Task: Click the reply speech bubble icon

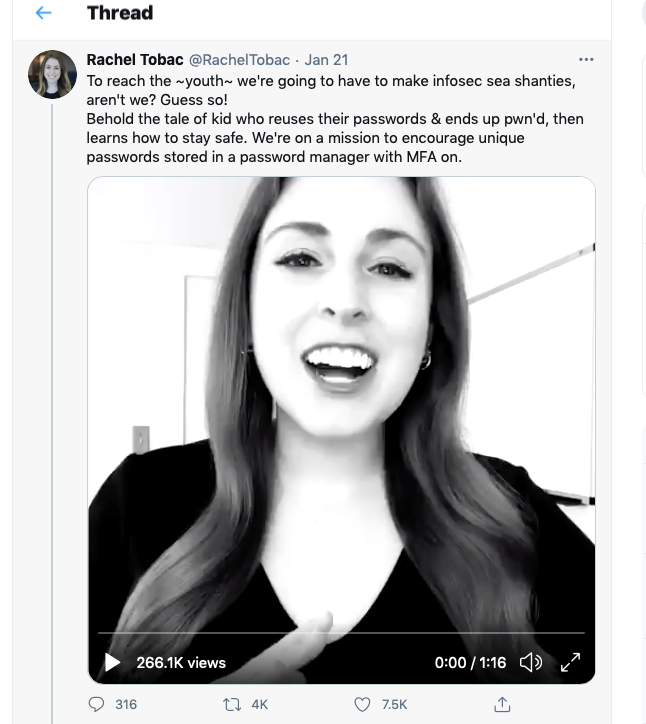Action: [97, 704]
